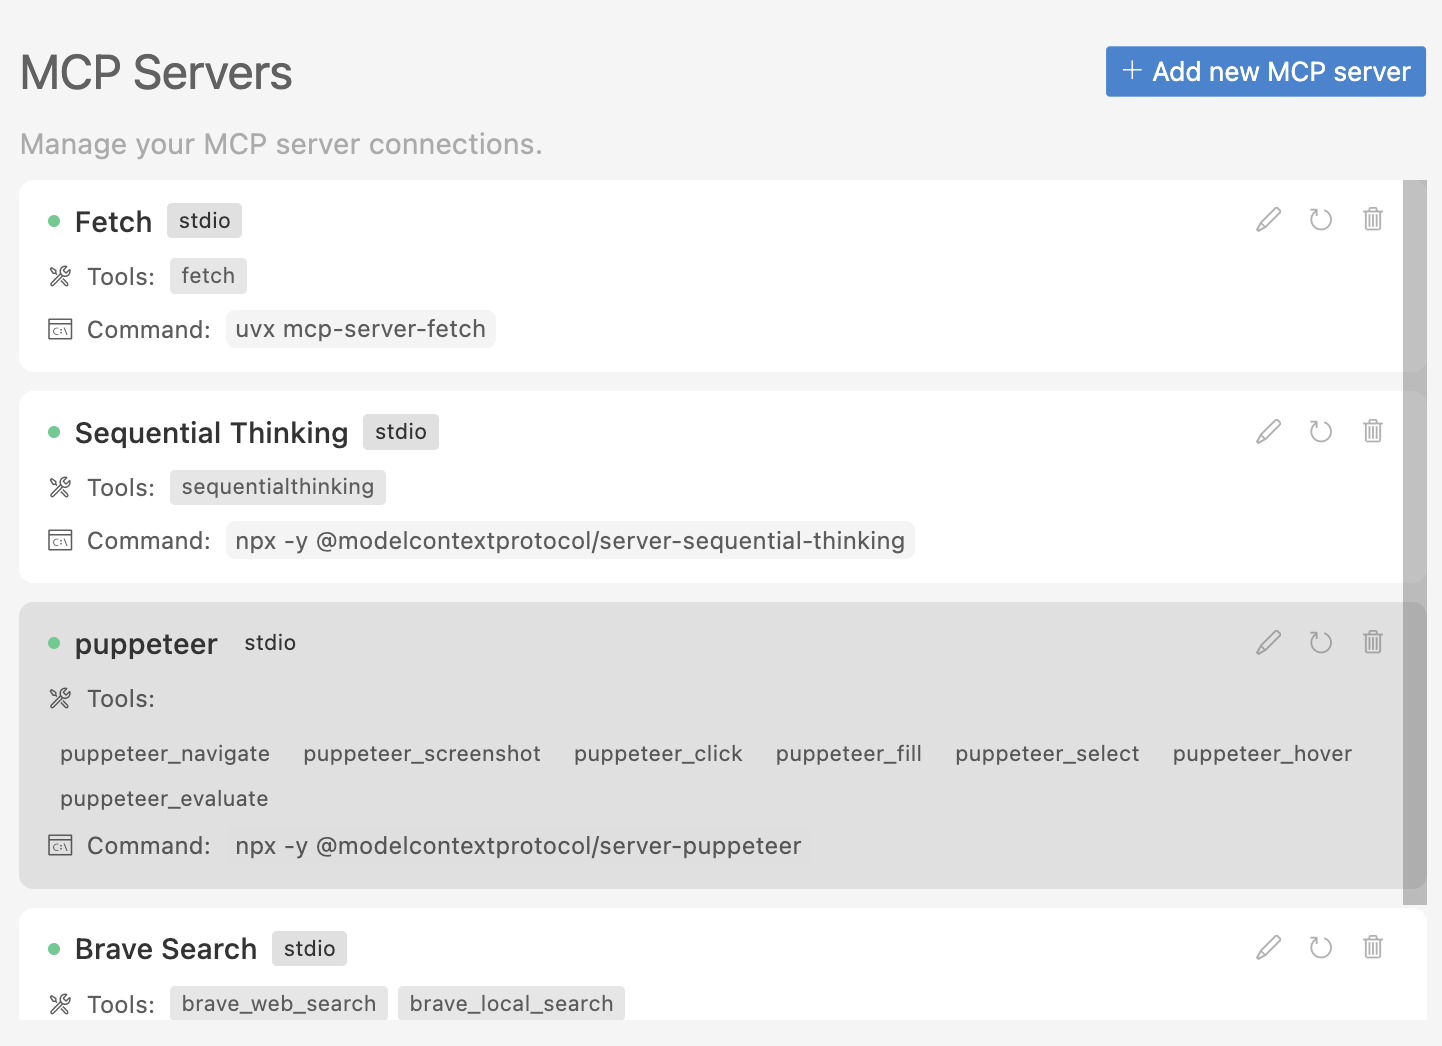Viewport: 1442px width, 1046px height.
Task: Restart the Brave Search server
Action: (1320, 947)
